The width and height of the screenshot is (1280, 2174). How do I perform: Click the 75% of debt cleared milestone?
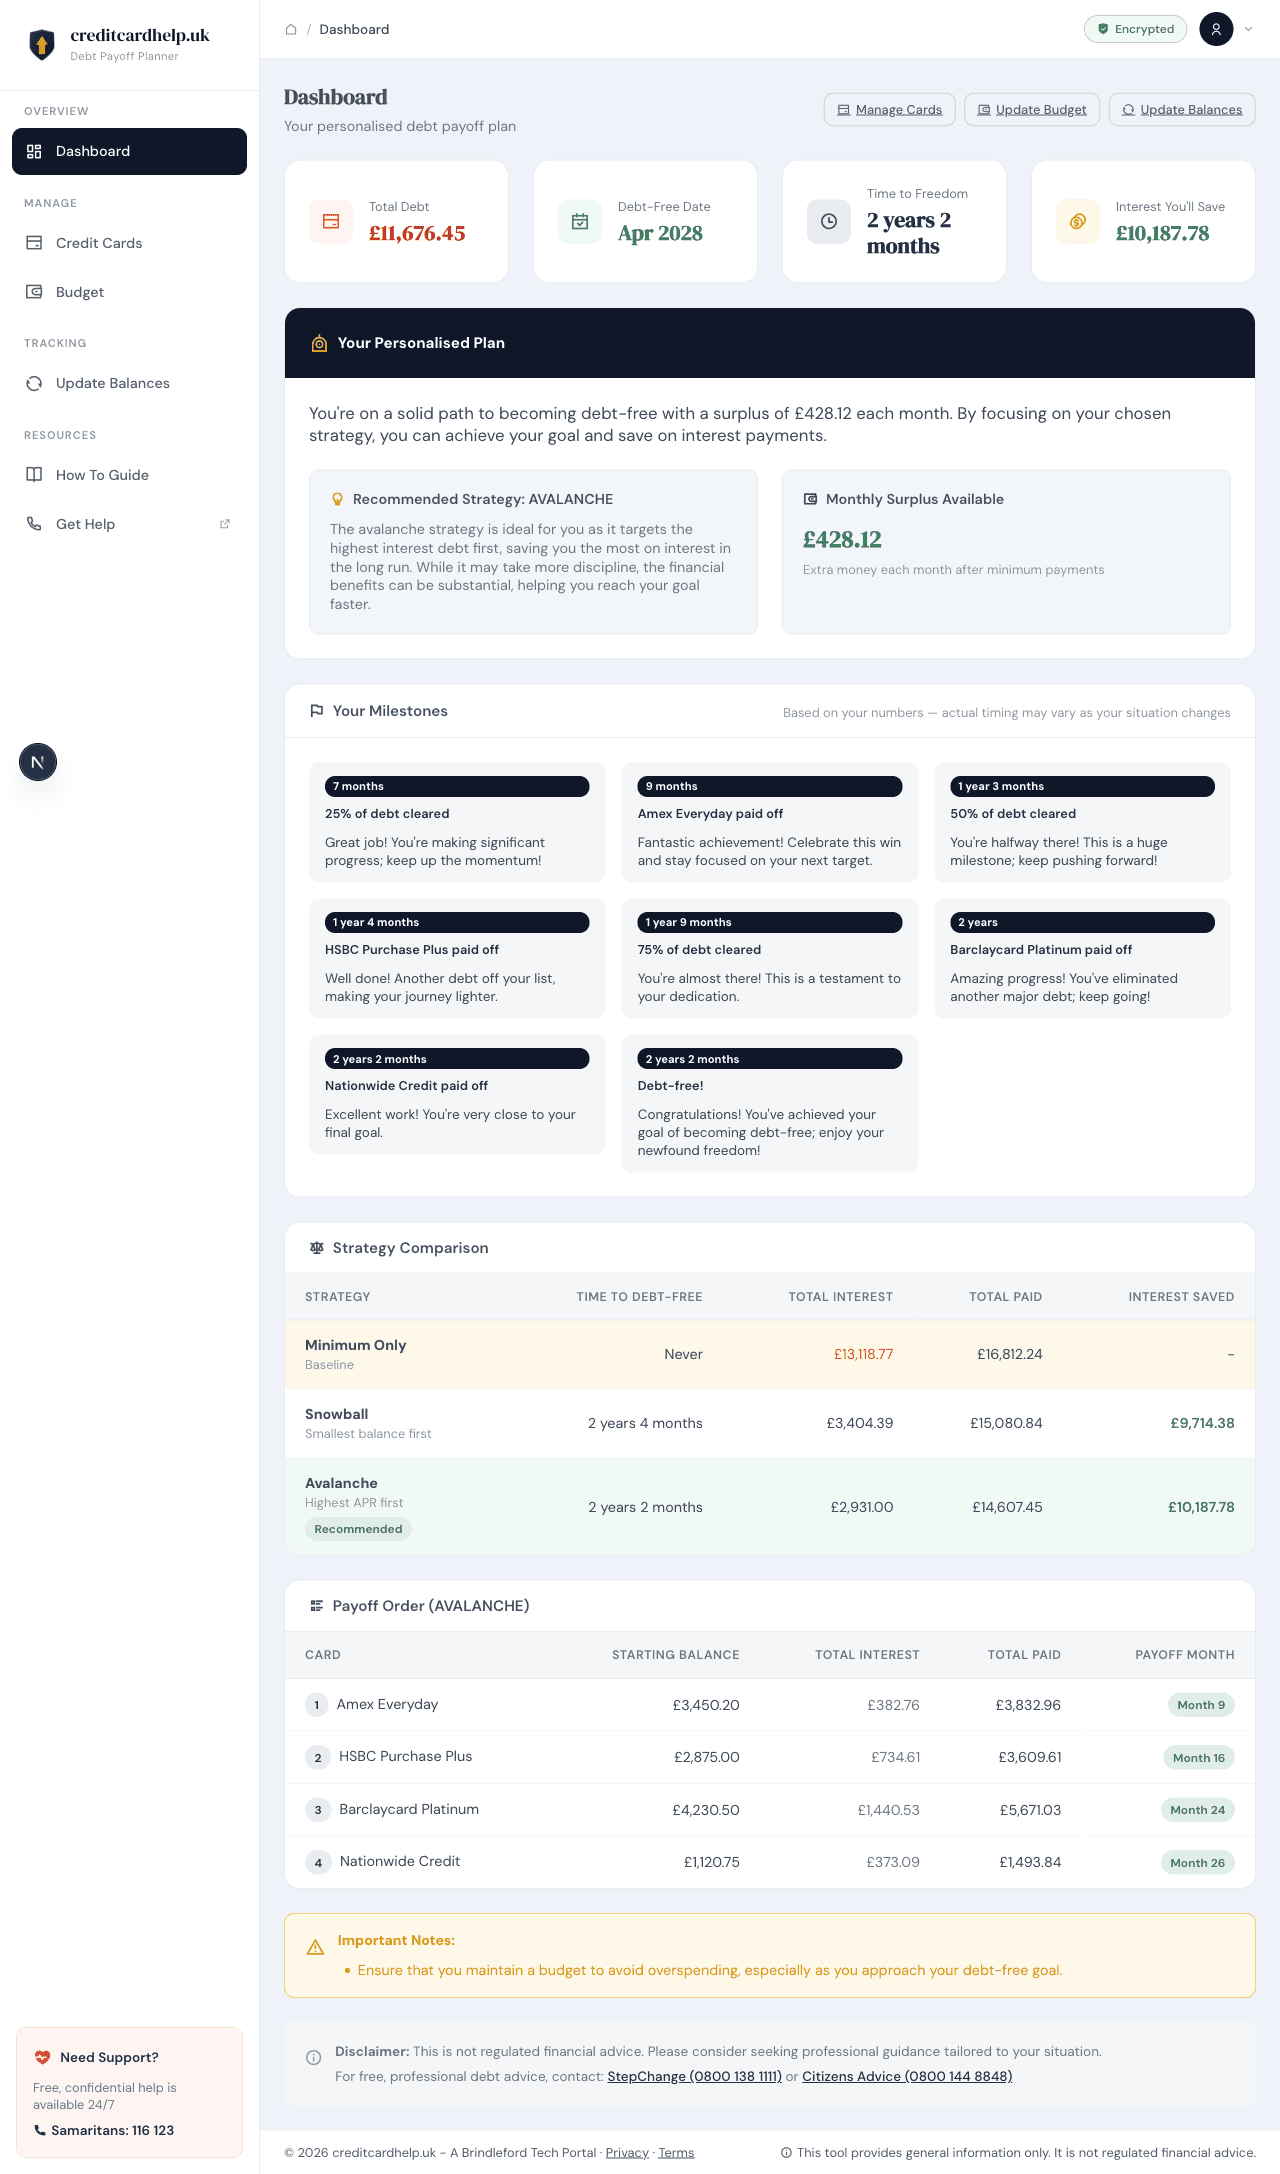pos(770,958)
